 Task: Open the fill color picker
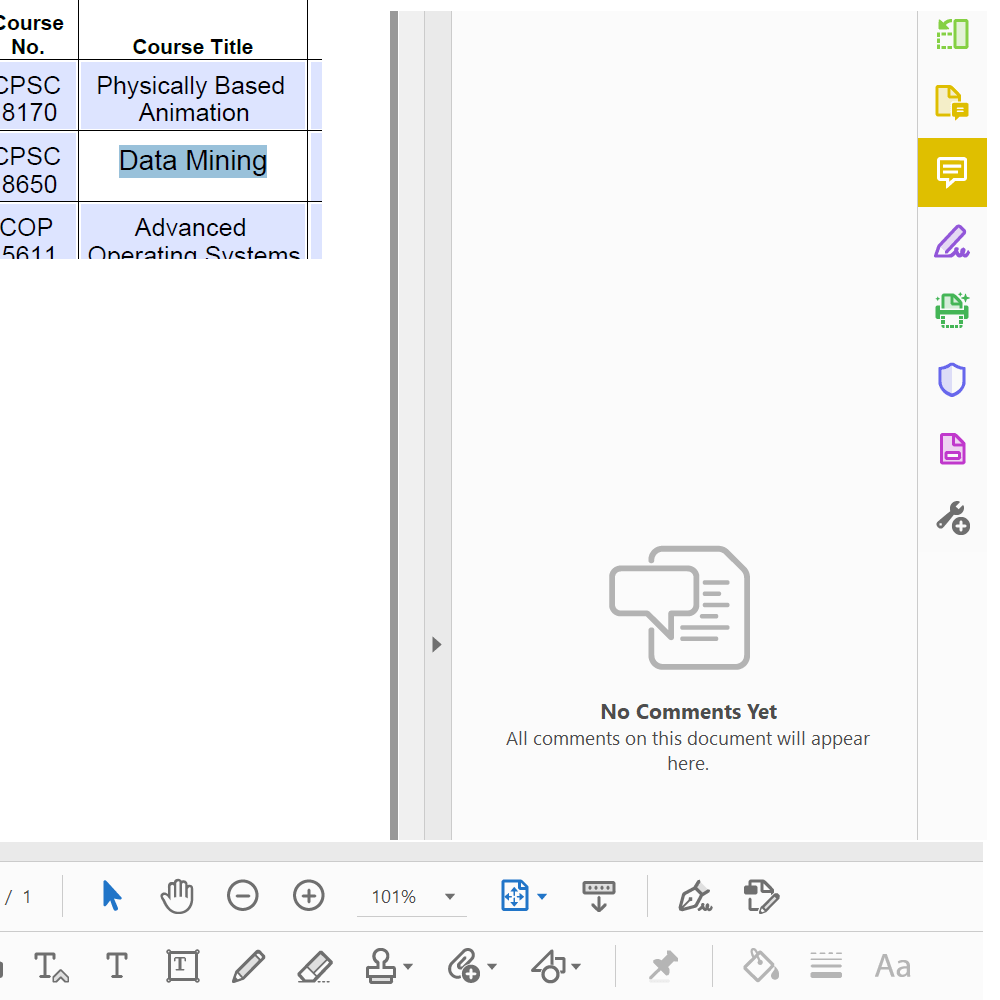760,966
